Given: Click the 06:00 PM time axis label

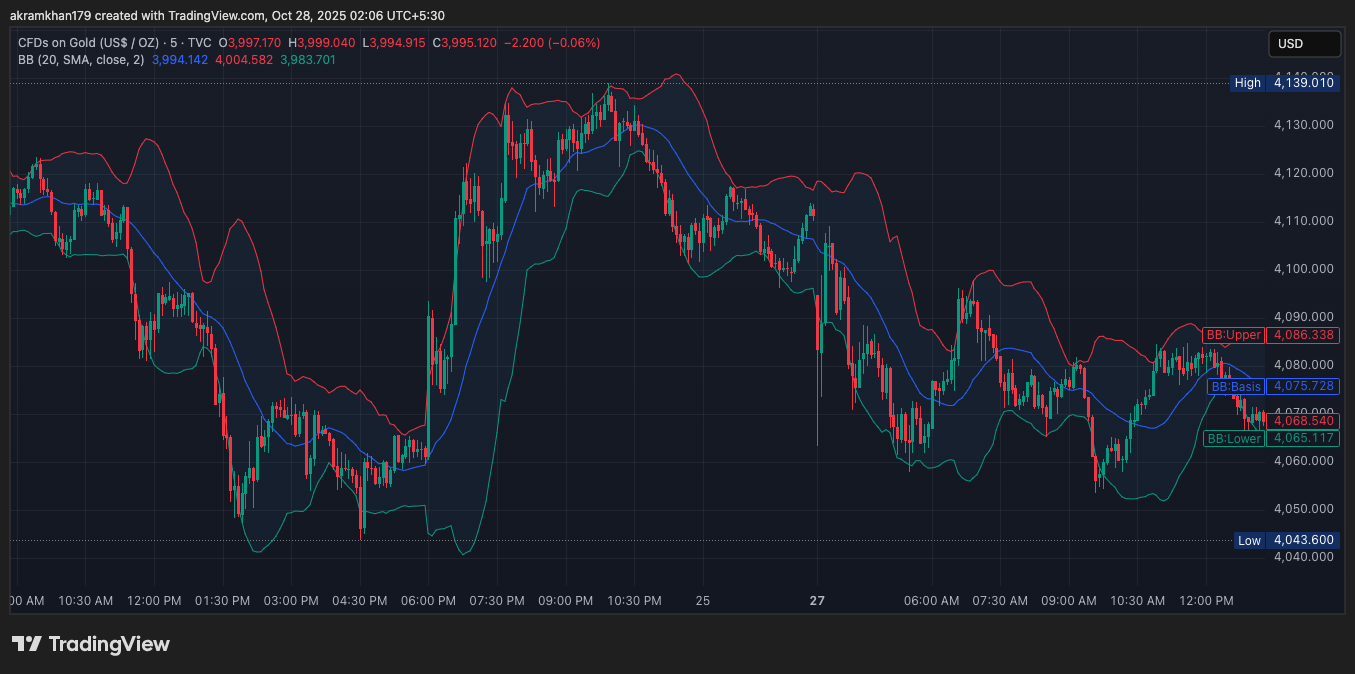Looking at the screenshot, I should (x=428, y=601).
